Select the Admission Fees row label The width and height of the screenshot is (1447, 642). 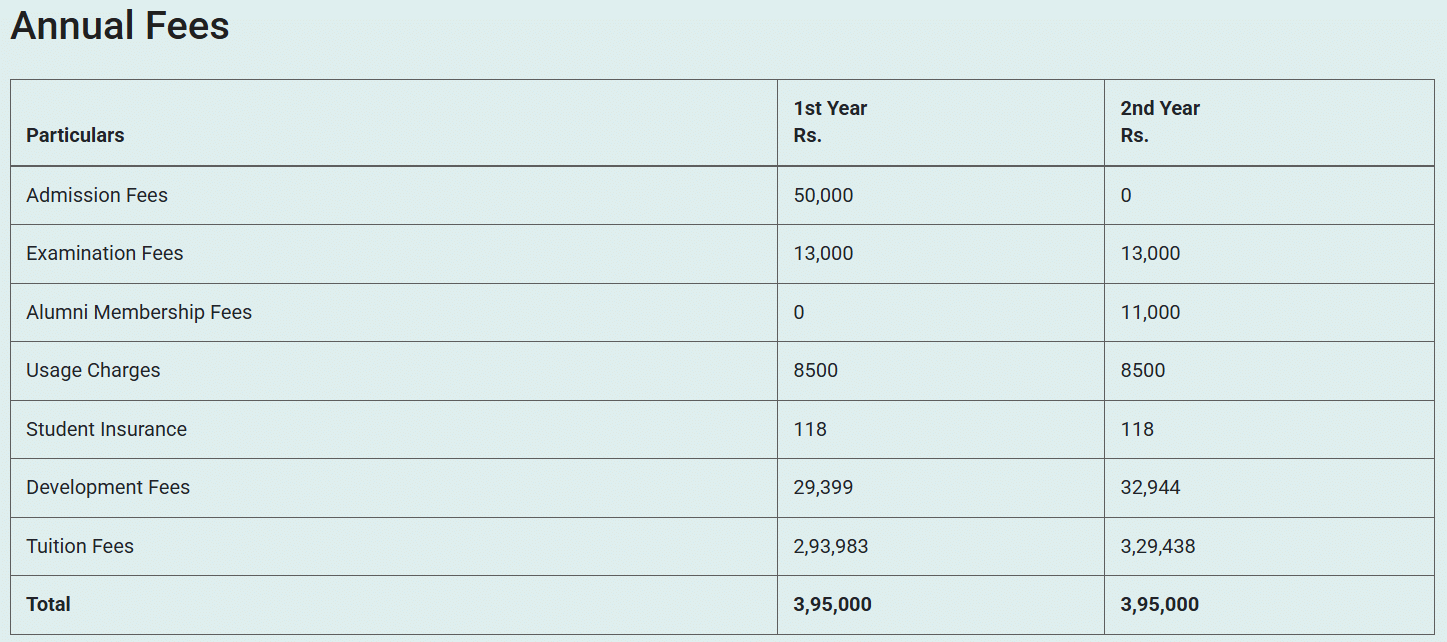coord(97,195)
